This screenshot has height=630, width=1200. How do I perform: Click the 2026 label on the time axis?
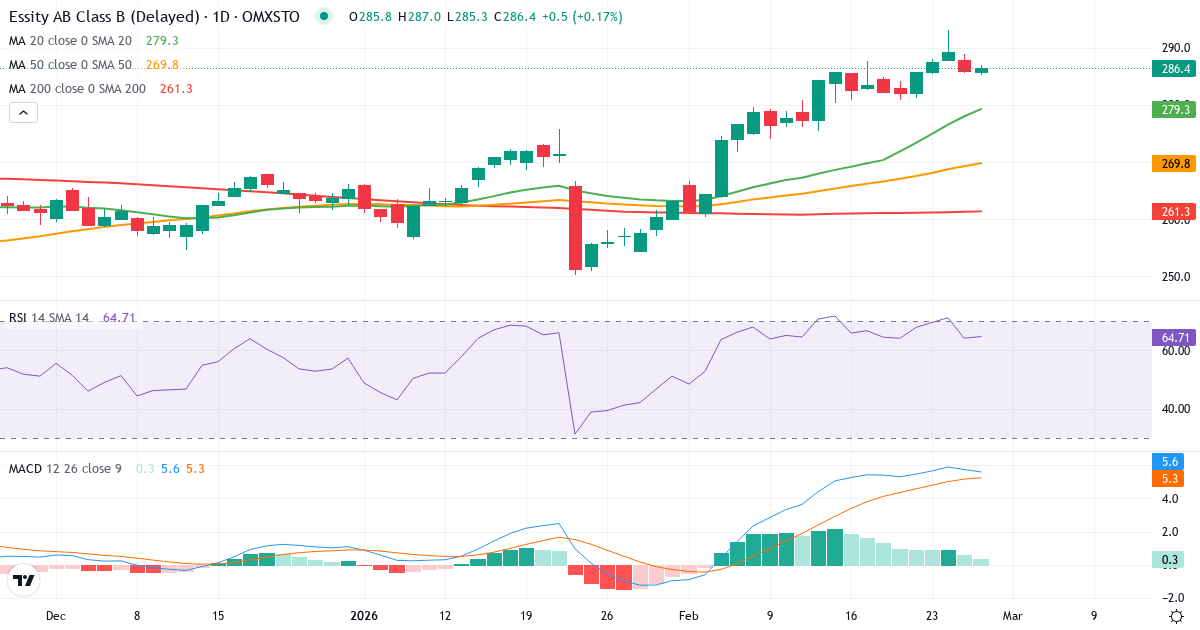362,617
